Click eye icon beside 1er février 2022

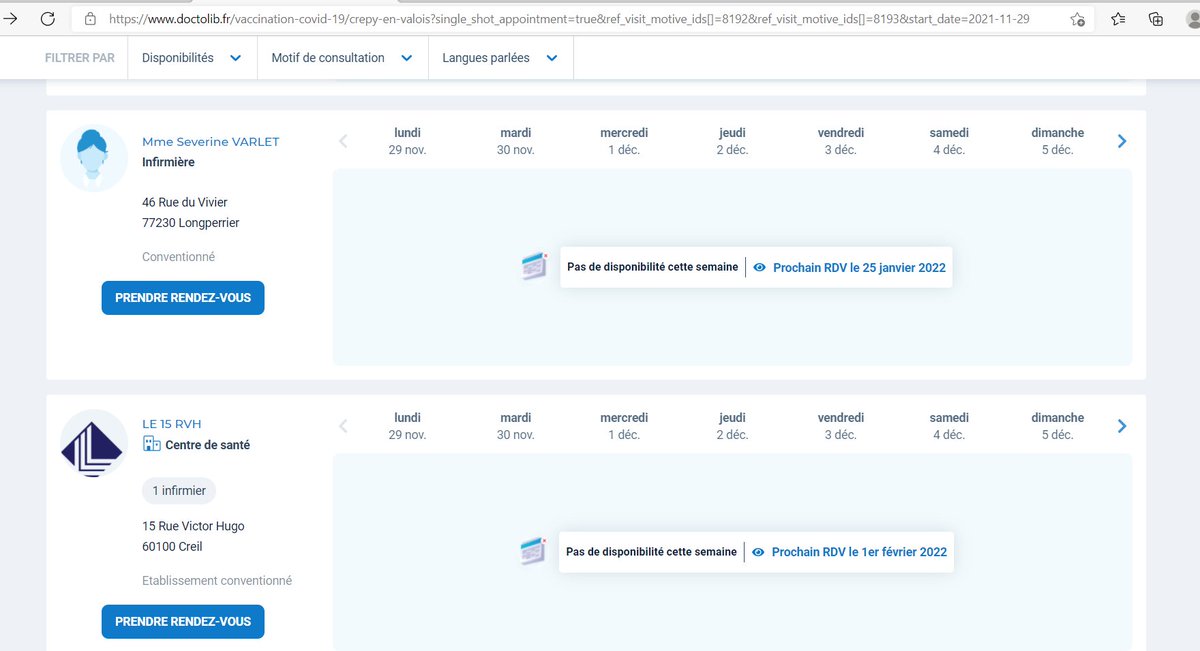pyautogui.click(x=759, y=552)
